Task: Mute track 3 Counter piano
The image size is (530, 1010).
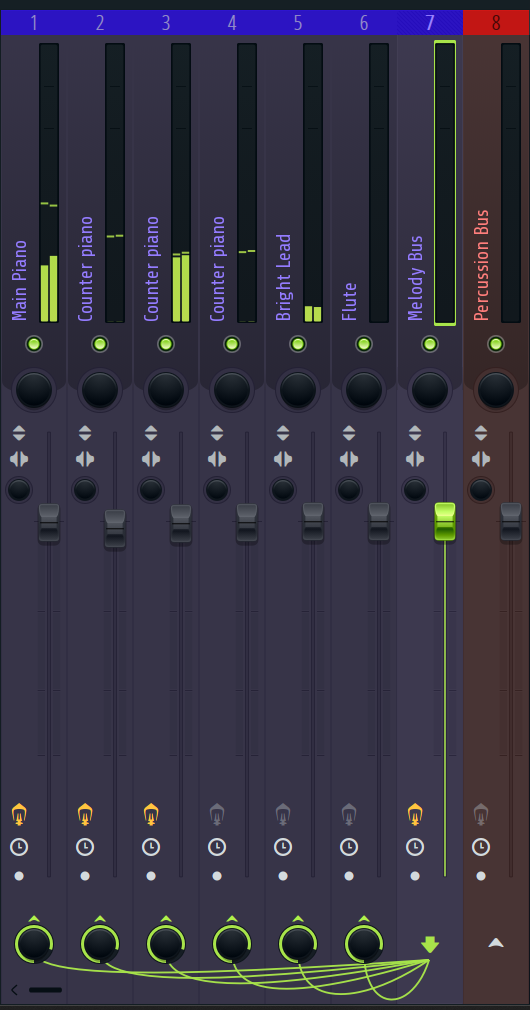Action: coord(166,344)
